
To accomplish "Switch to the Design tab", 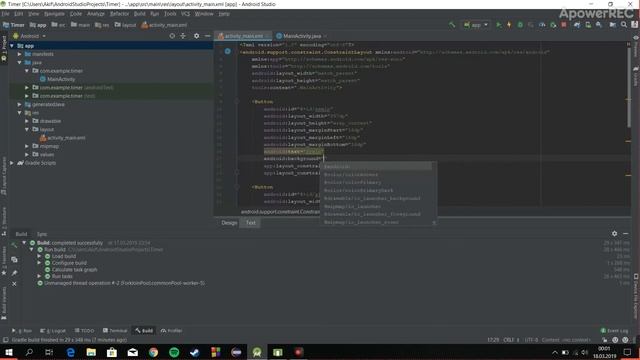I will (229, 223).
